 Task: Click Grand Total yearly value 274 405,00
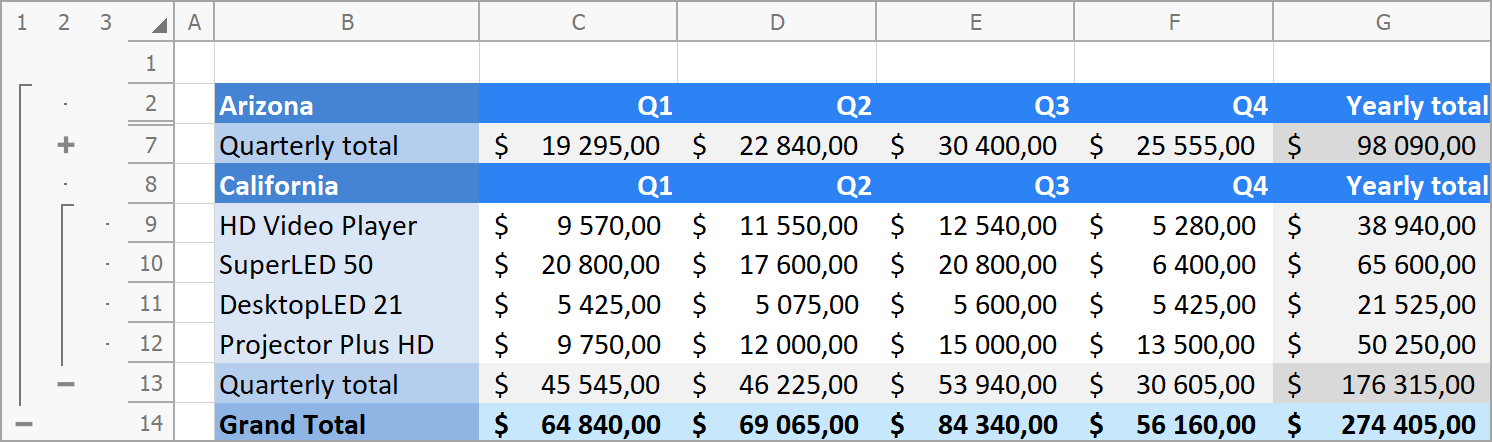click(x=1382, y=424)
